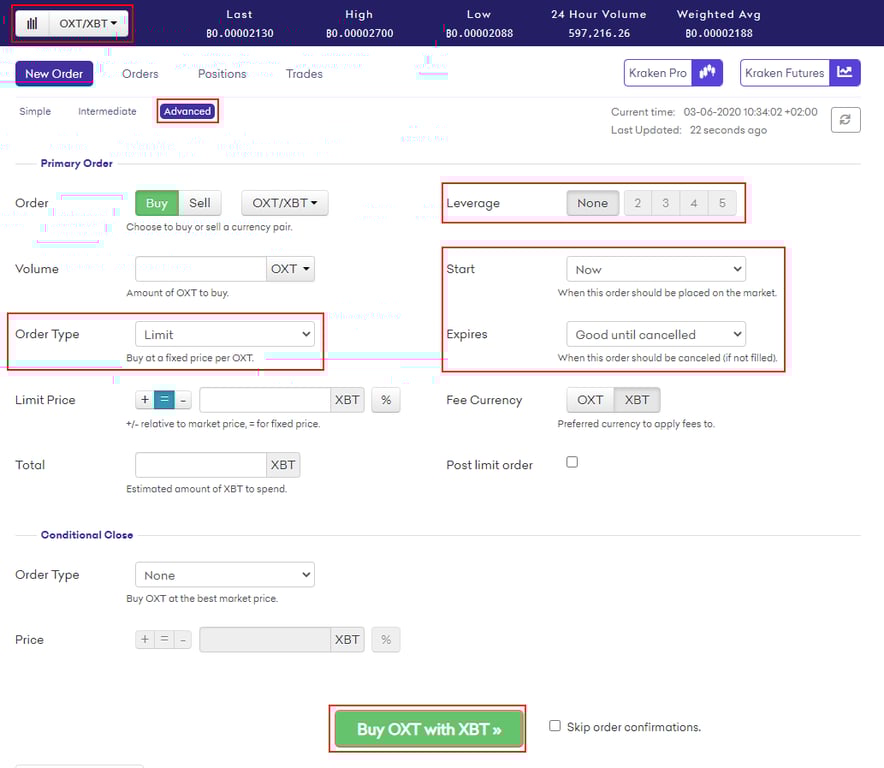The width and height of the screenshot is (884, 768).
Task: Choose OXT as Fee Currency
Action: [x=590, y=400]
